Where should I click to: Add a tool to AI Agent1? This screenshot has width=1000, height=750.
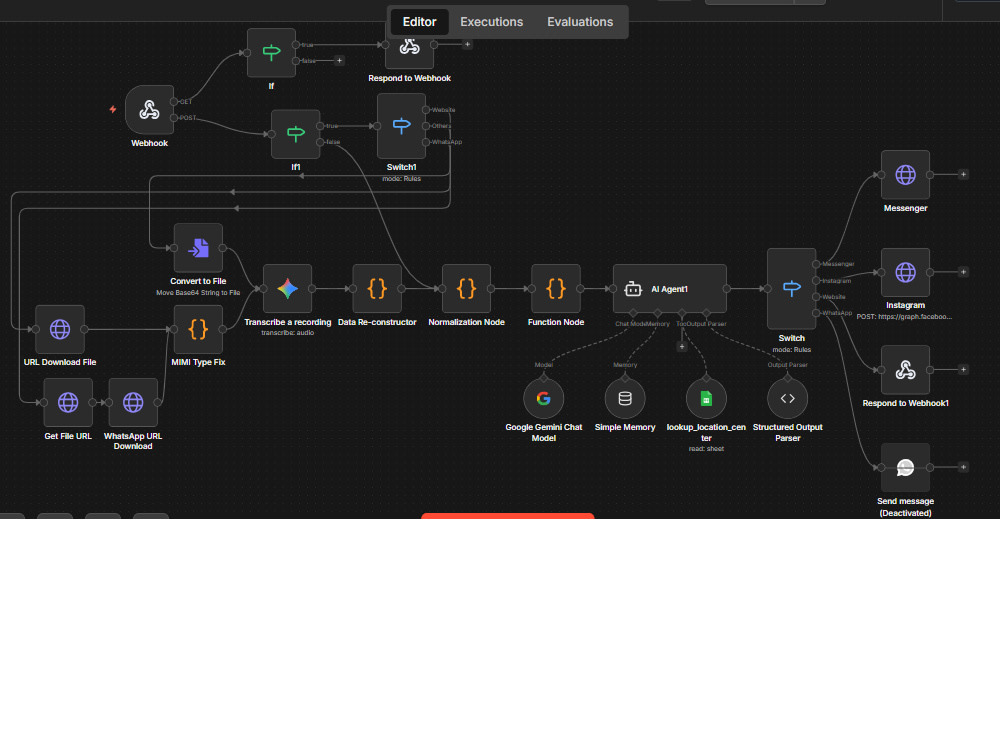click(682, 347)
